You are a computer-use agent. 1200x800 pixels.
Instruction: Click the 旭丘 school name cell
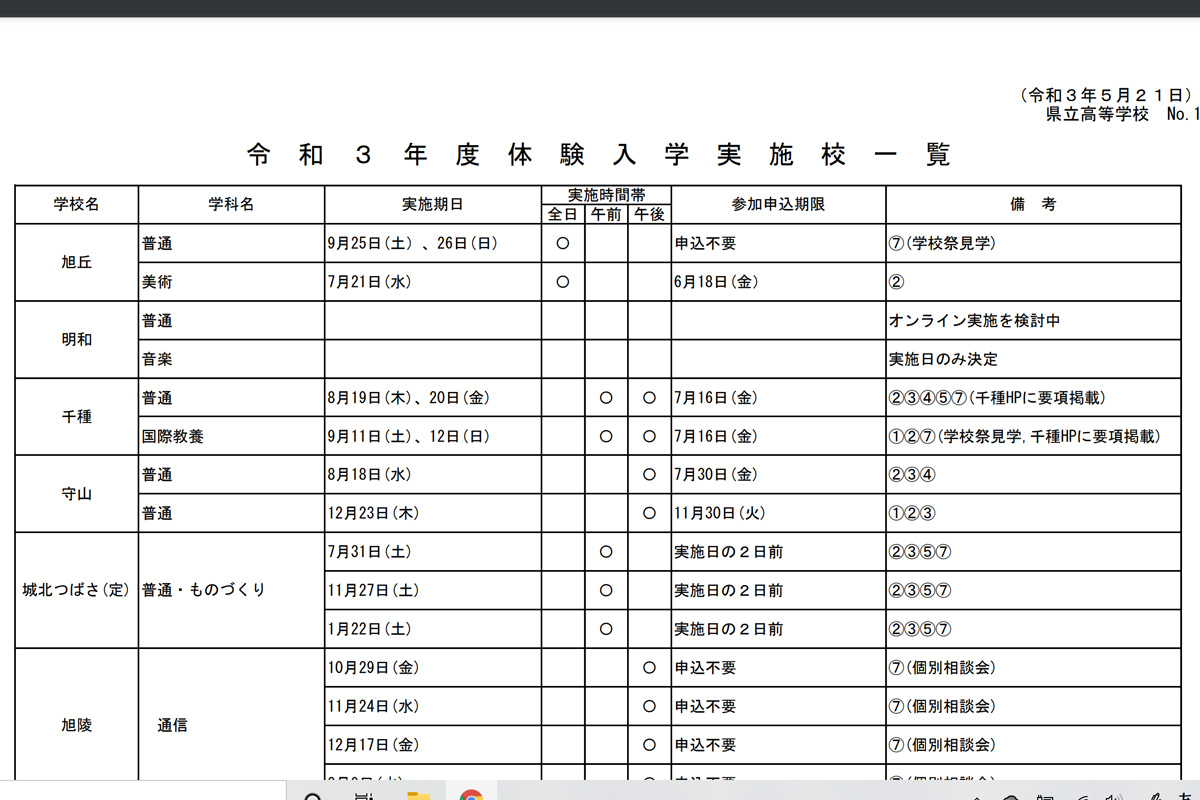pos(77,262)
